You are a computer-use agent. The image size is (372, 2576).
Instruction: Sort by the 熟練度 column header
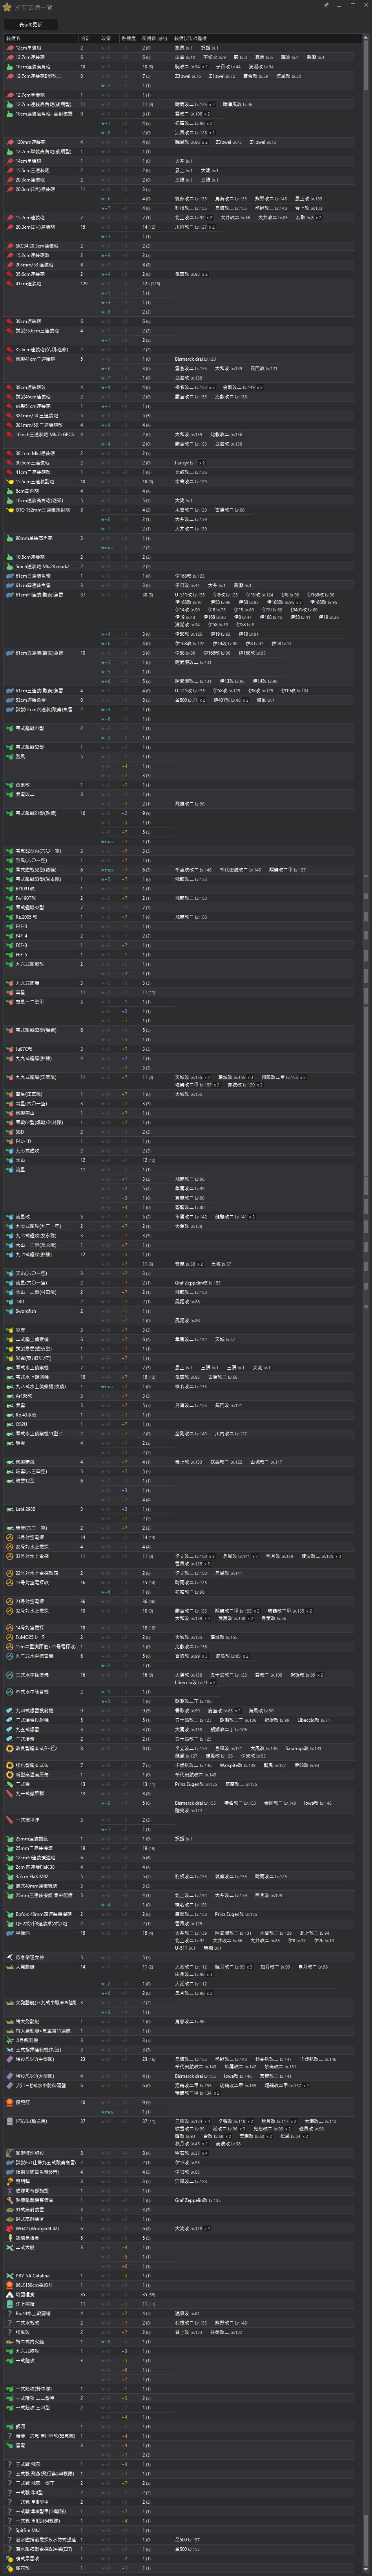(x=130, y=39)
